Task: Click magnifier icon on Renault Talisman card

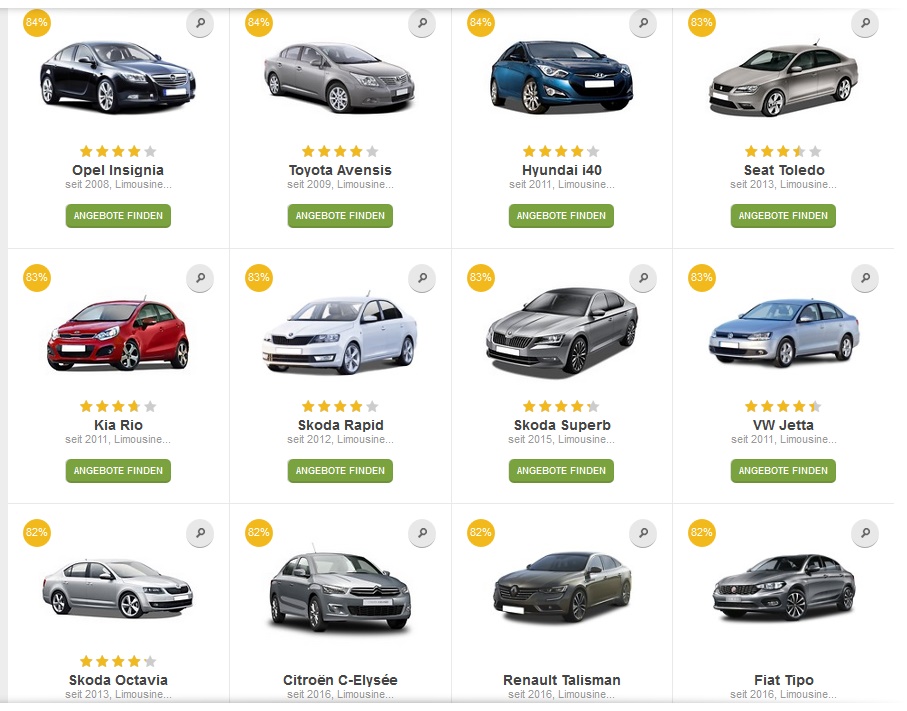Action: pyautogui.click(x=643, y=534)
